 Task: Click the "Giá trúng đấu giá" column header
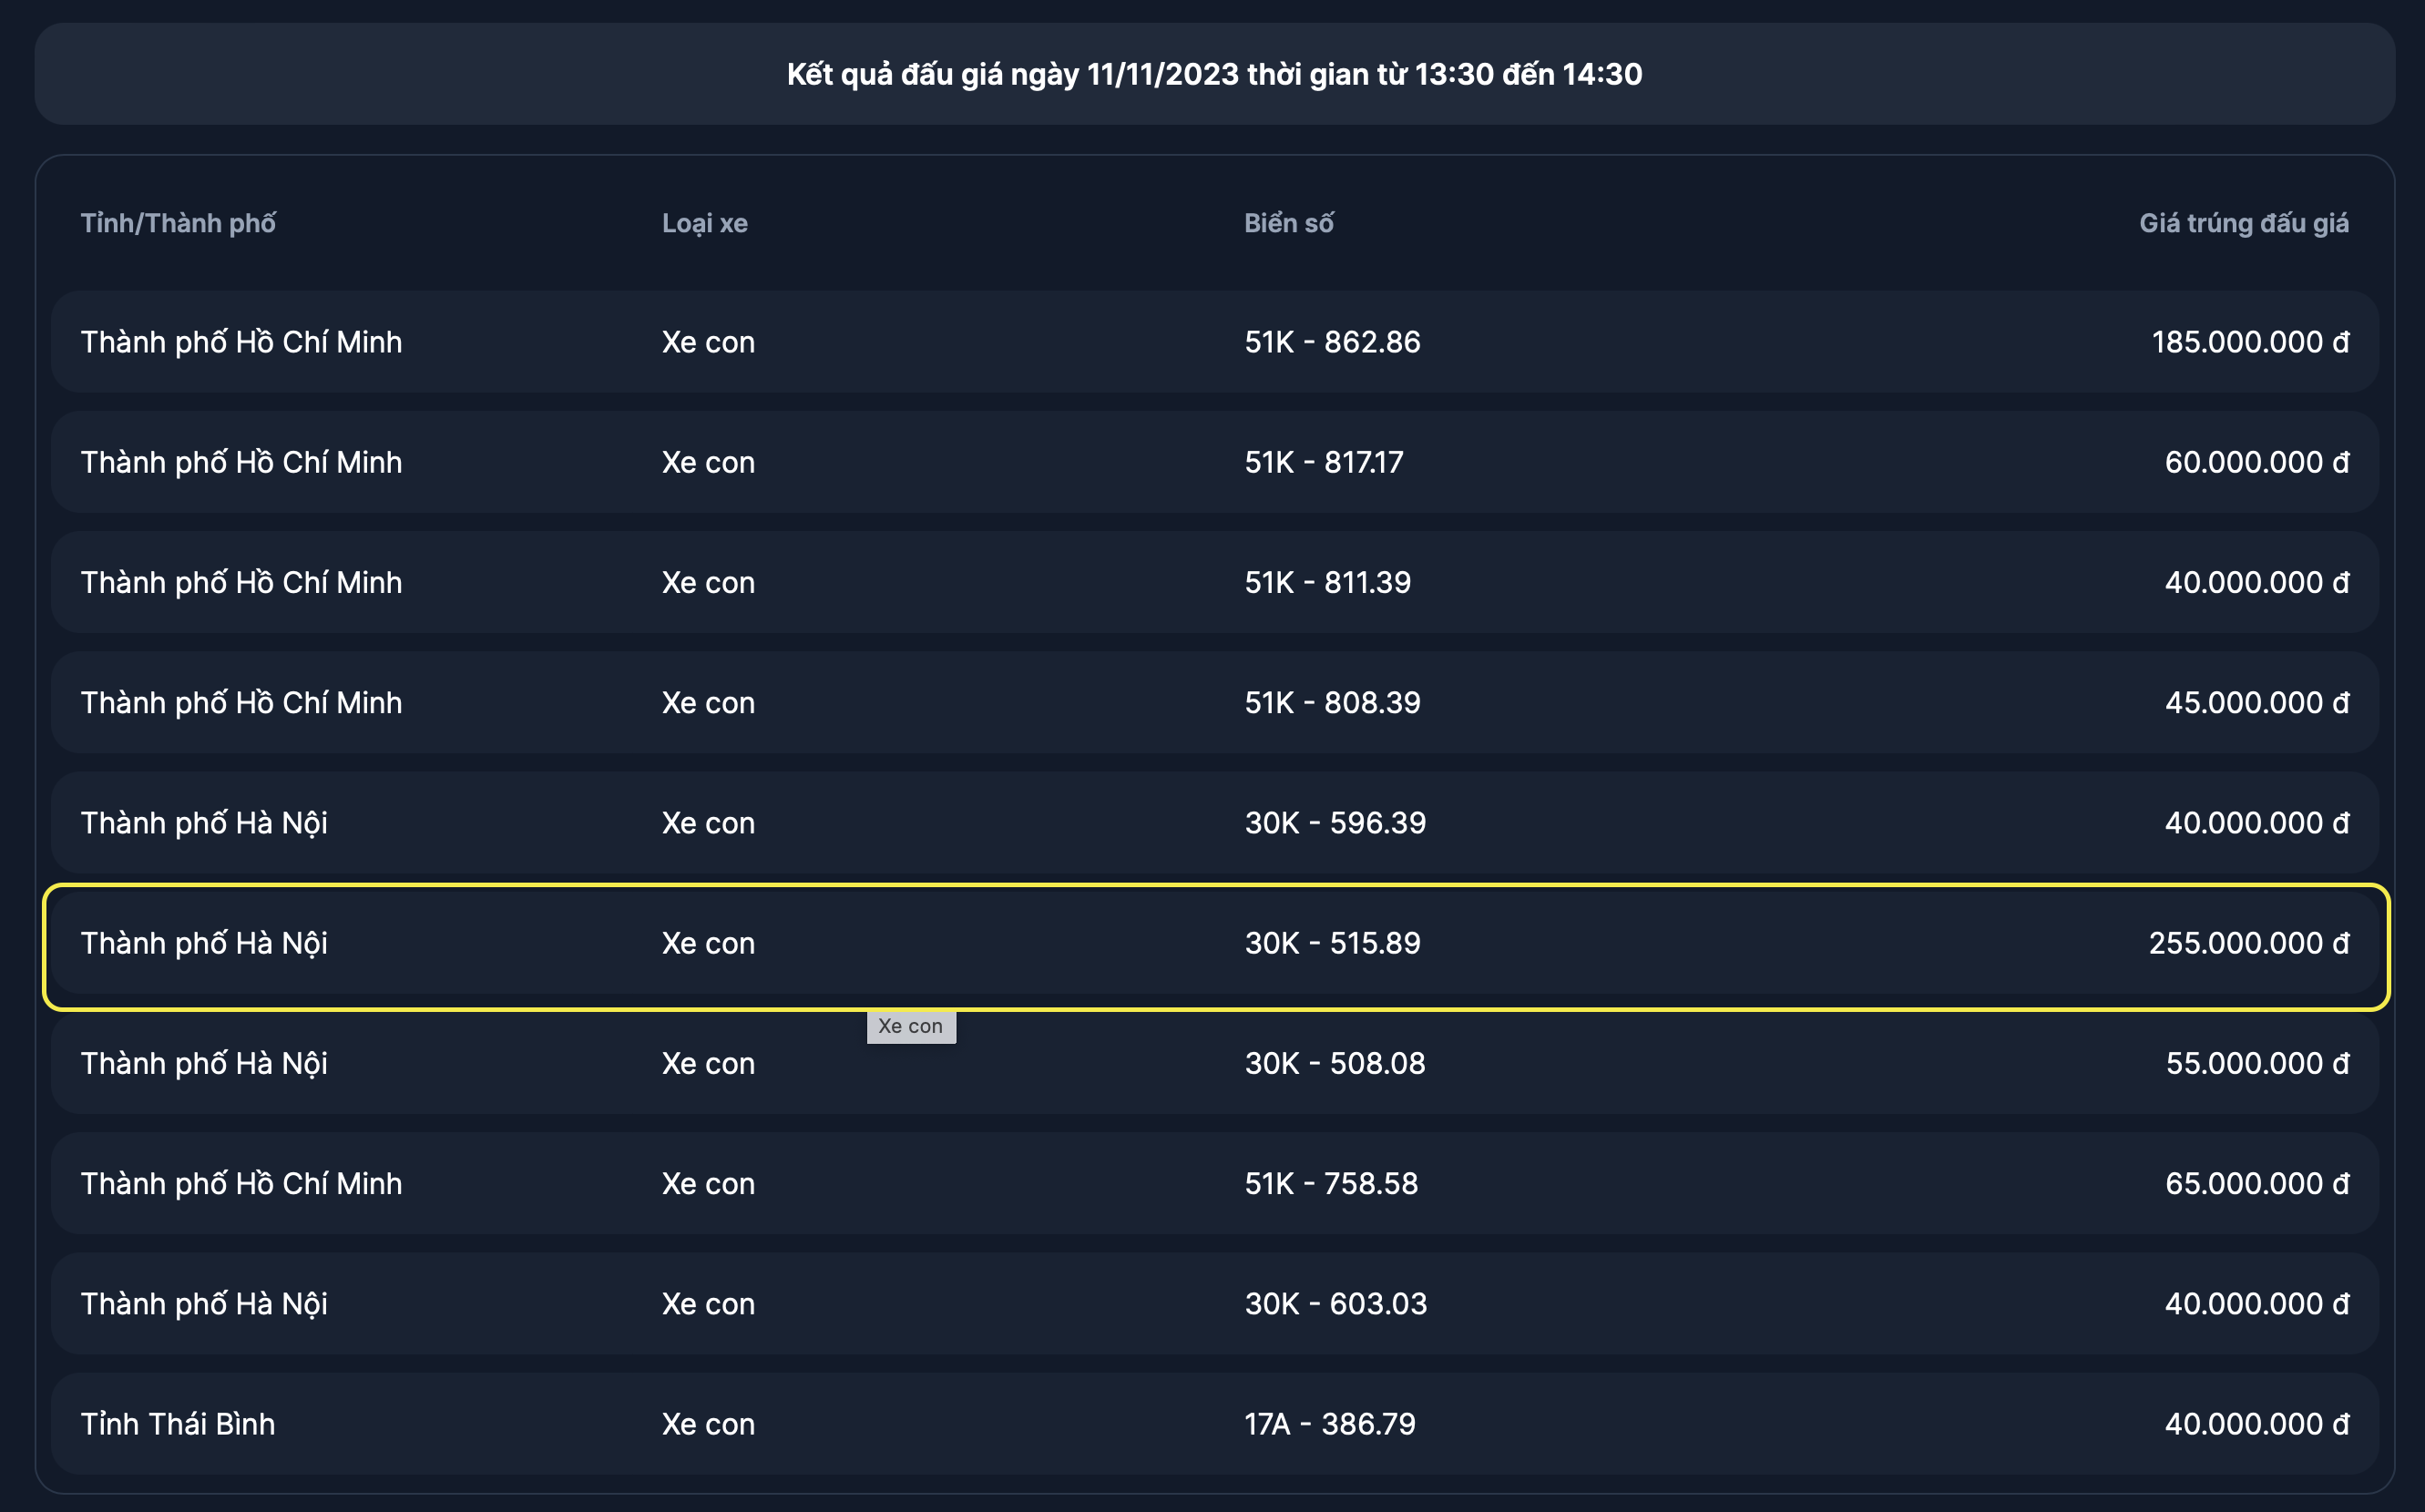2243,223
